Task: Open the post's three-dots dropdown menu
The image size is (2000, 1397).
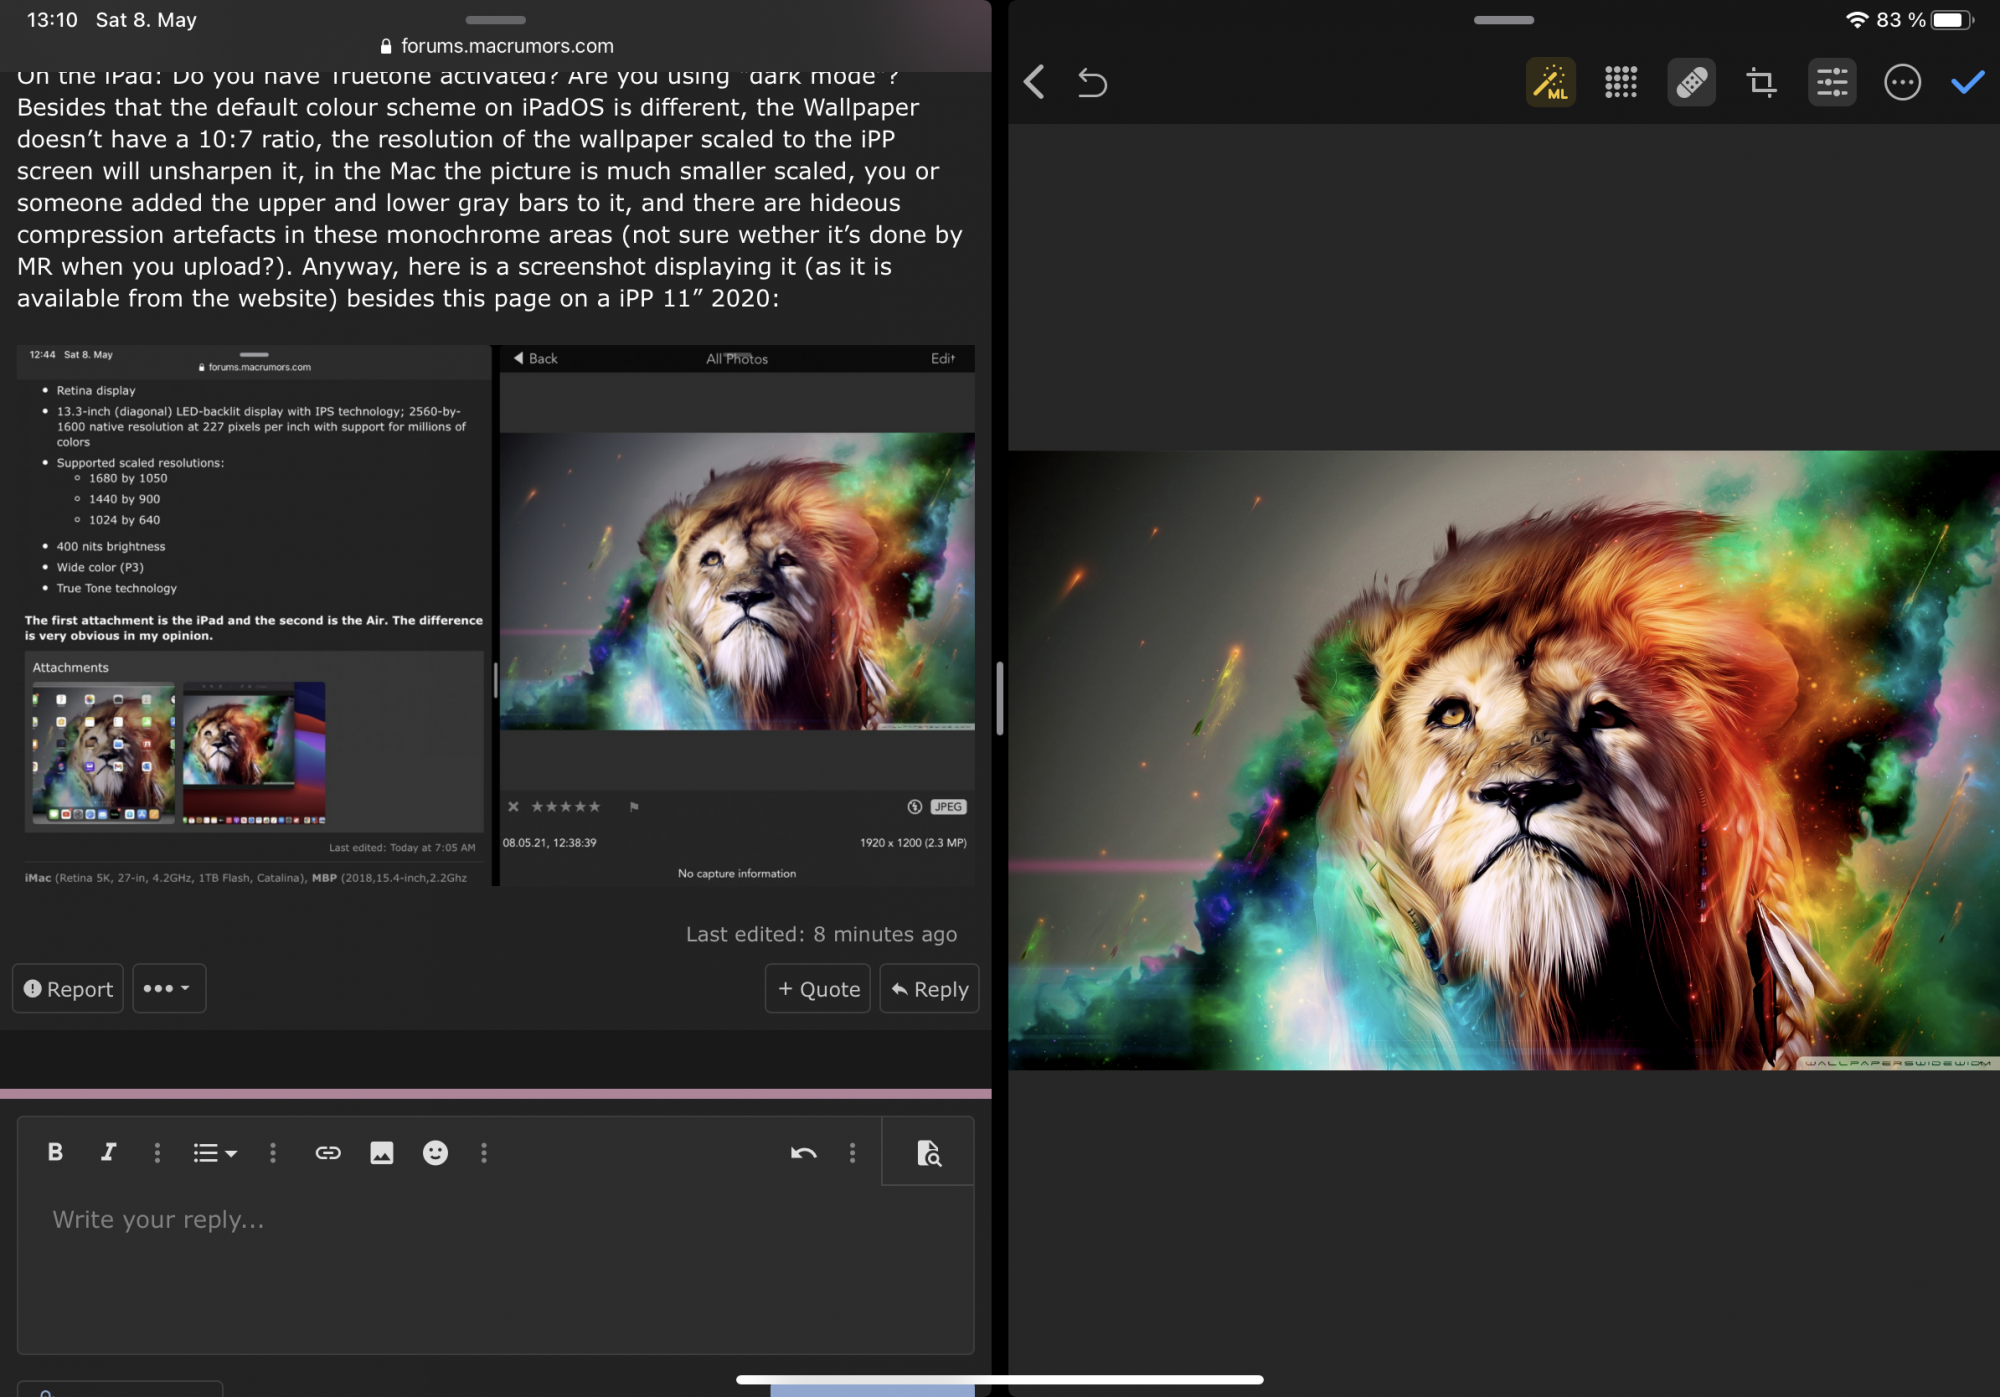Action: pyautogui.click(x=168, y=988)
